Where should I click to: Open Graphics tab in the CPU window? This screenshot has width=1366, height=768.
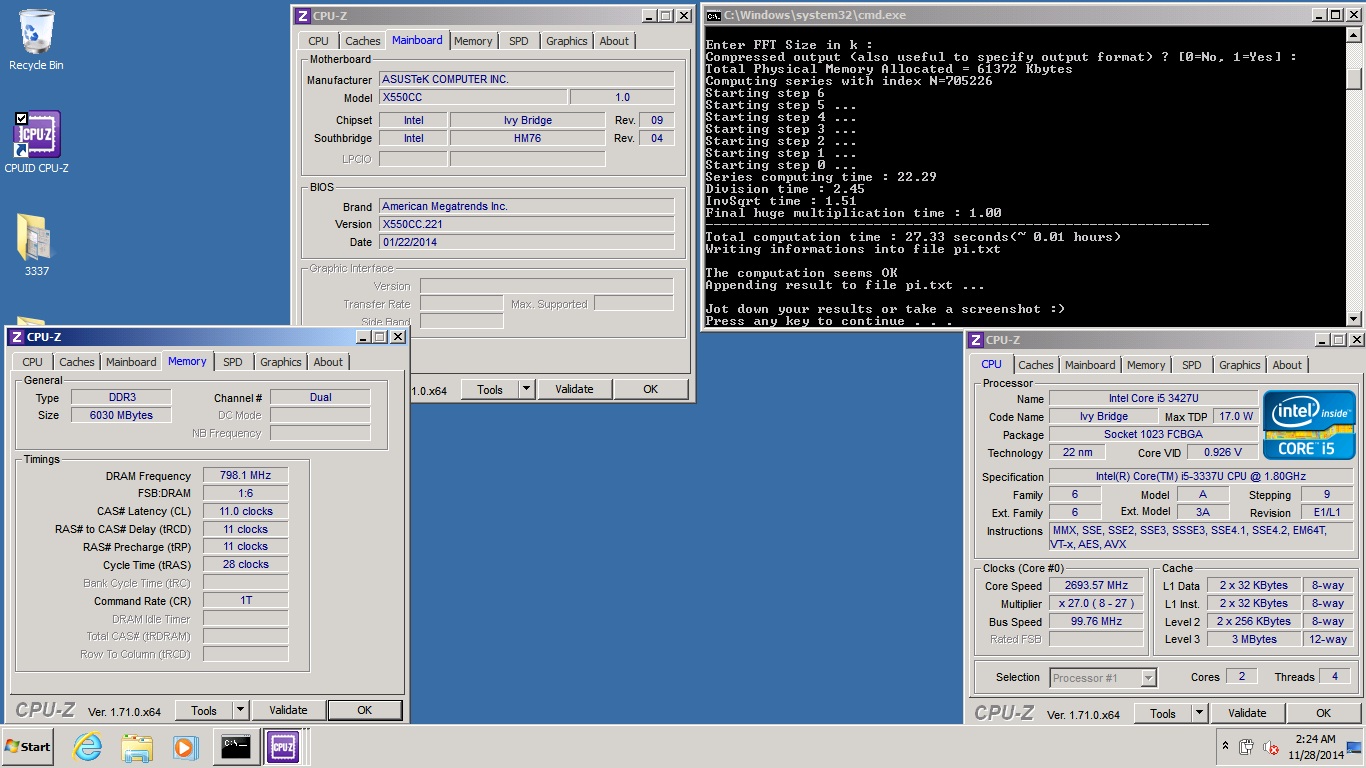(x=1240, y=365)
